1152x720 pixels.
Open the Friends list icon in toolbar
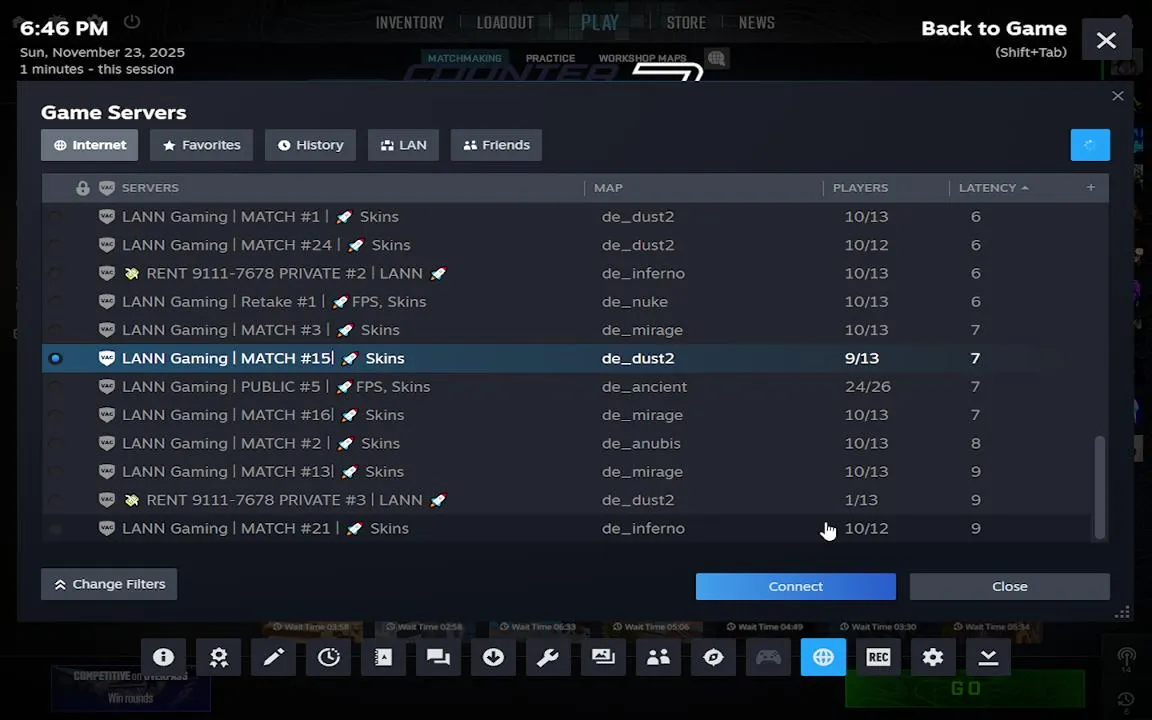point(658,657)
